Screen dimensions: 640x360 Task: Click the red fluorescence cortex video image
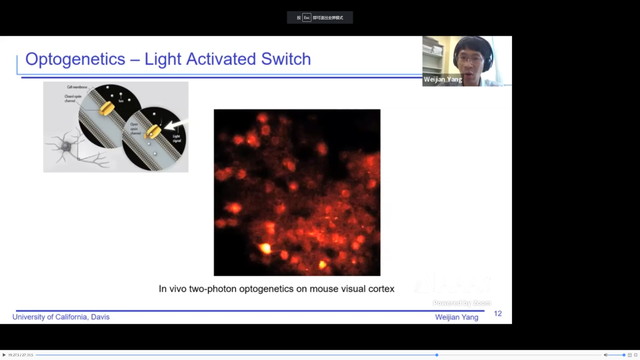pos(297,192)
